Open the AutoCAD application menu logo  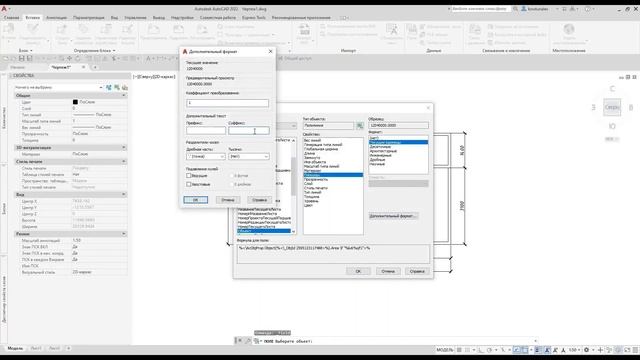(4, 9)
